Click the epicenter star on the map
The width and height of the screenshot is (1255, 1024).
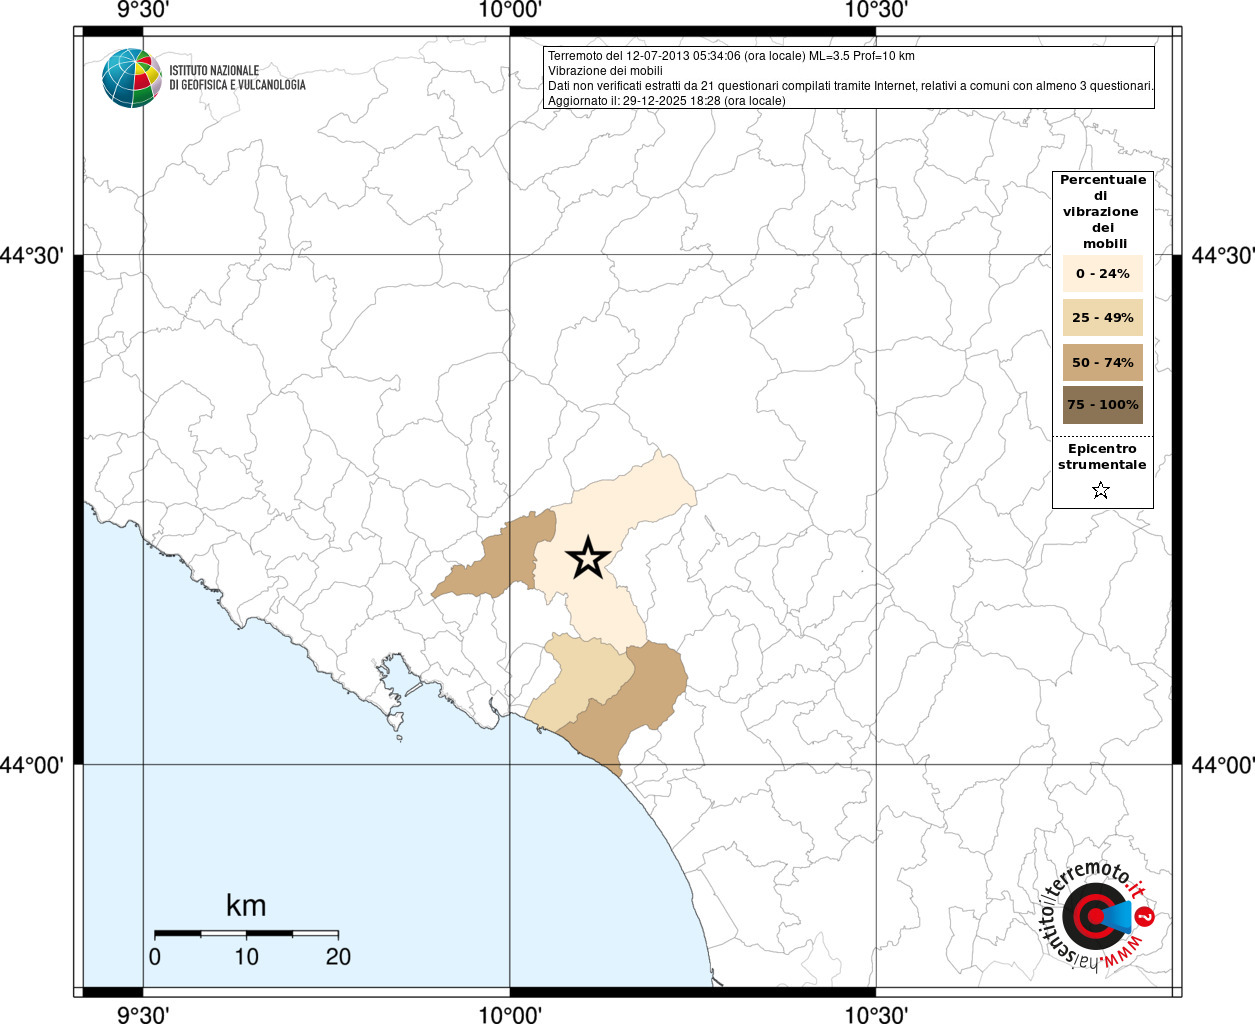588,558
